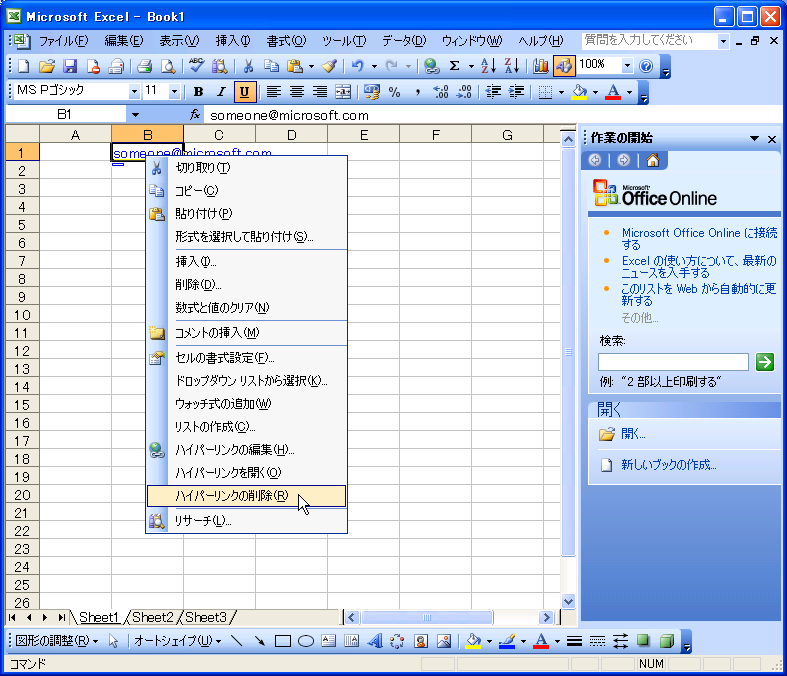Screen dimensions: 787x676
Task: Choose Remove Hyperlink (ハイパーリンクの削除) in context menu
Action: click(246, 496)
